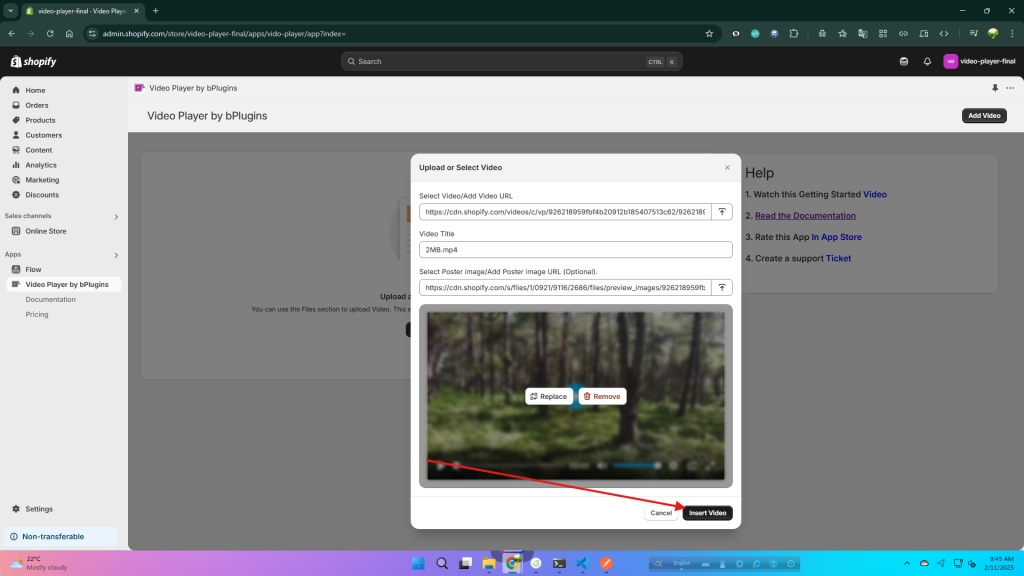
Task: Replace the selected video preview
Action: [x=549, y=397]
